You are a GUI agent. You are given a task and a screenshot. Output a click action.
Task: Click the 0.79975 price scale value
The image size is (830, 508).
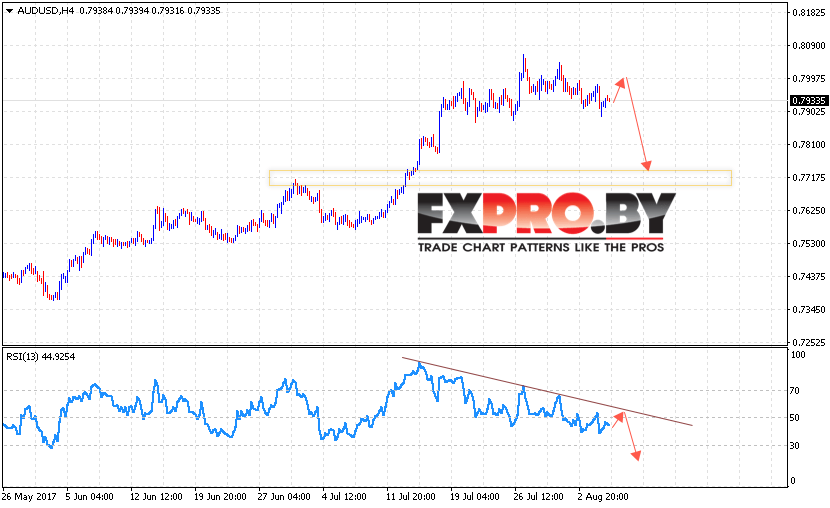pyautogui.click(x=809, y=78)
